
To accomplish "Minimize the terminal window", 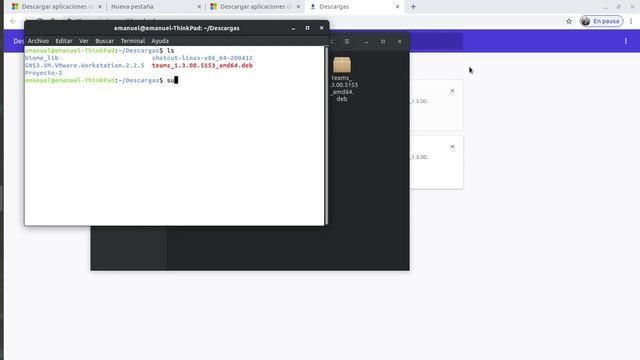I will (x=293, y=28).
